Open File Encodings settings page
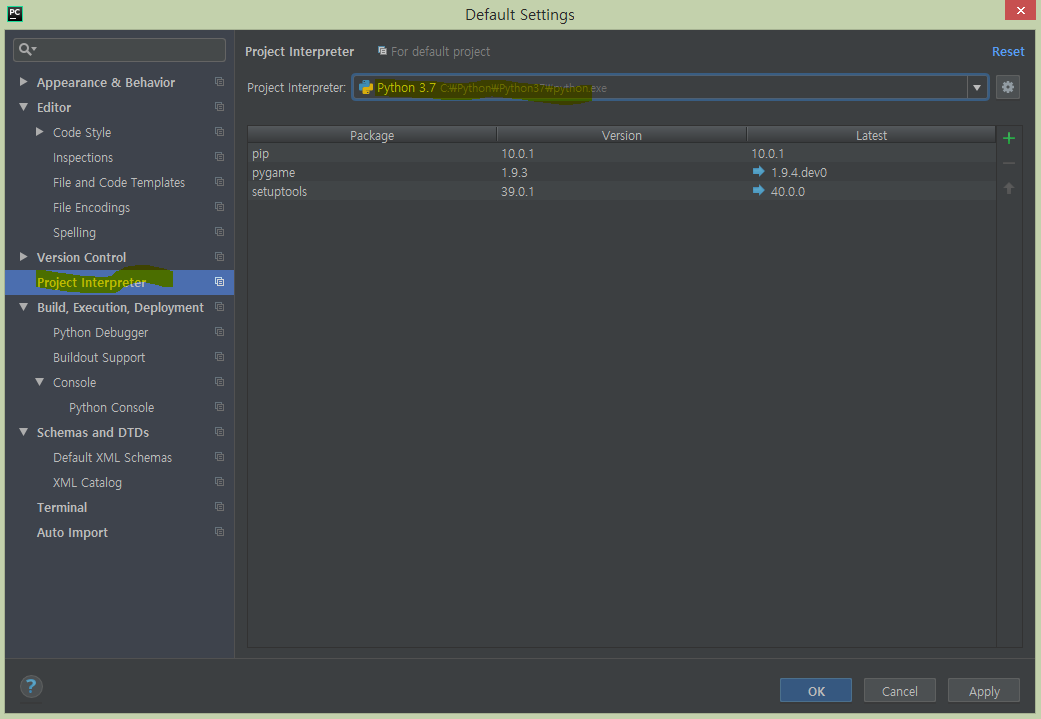The width and height of the screenshot is (1041, 719). [x=92, y=208]
